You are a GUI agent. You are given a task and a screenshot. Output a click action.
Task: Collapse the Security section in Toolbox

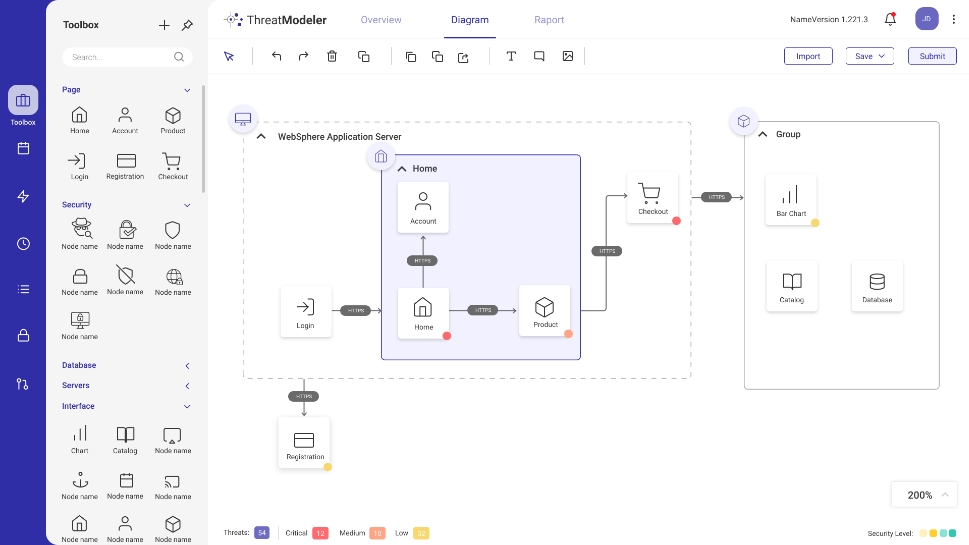187,205
